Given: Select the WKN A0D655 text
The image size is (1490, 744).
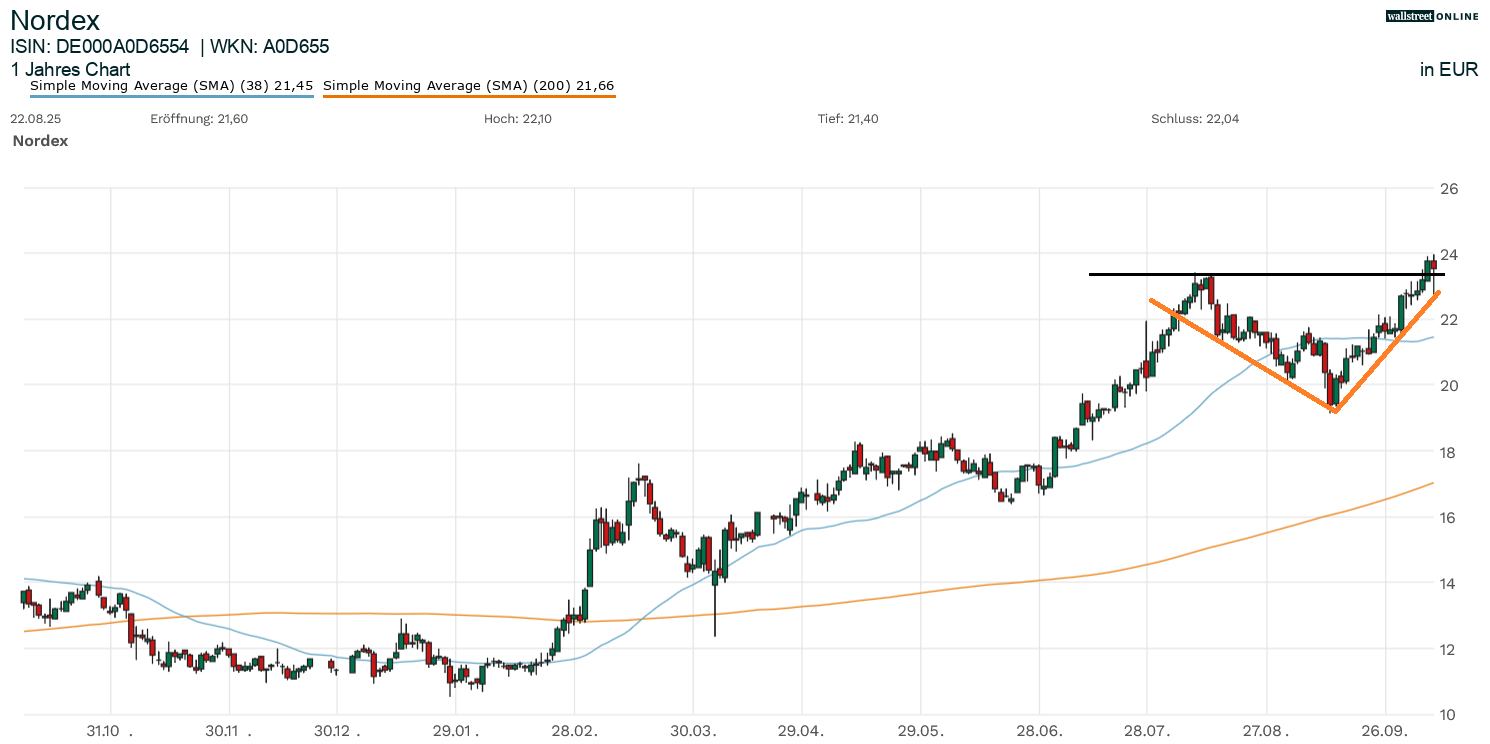Looking at the screenshot, I should tap(269, 46).
